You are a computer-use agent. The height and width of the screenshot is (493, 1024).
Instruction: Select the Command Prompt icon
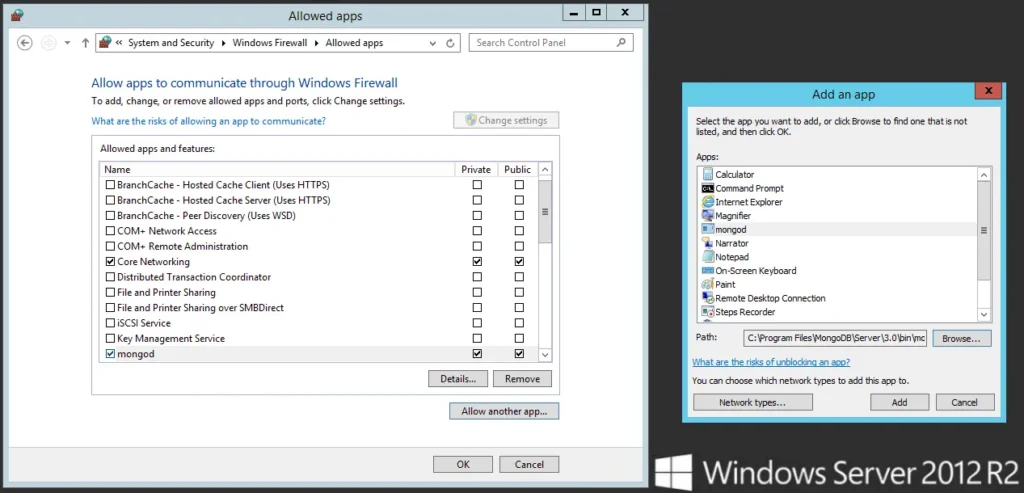click(707, 189)
